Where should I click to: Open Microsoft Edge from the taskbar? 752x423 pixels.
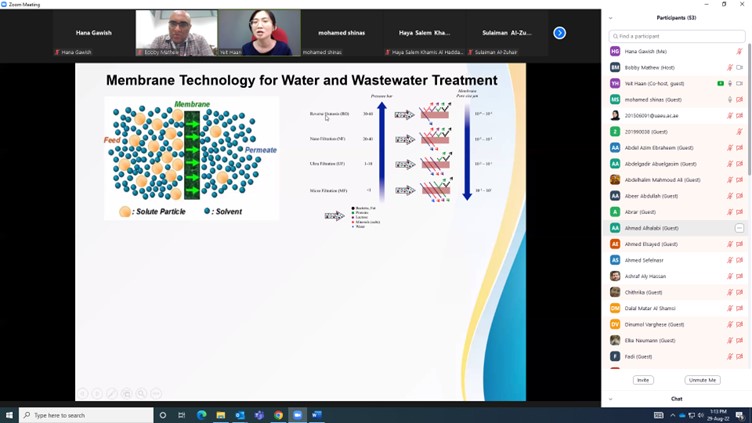(201, 415)
